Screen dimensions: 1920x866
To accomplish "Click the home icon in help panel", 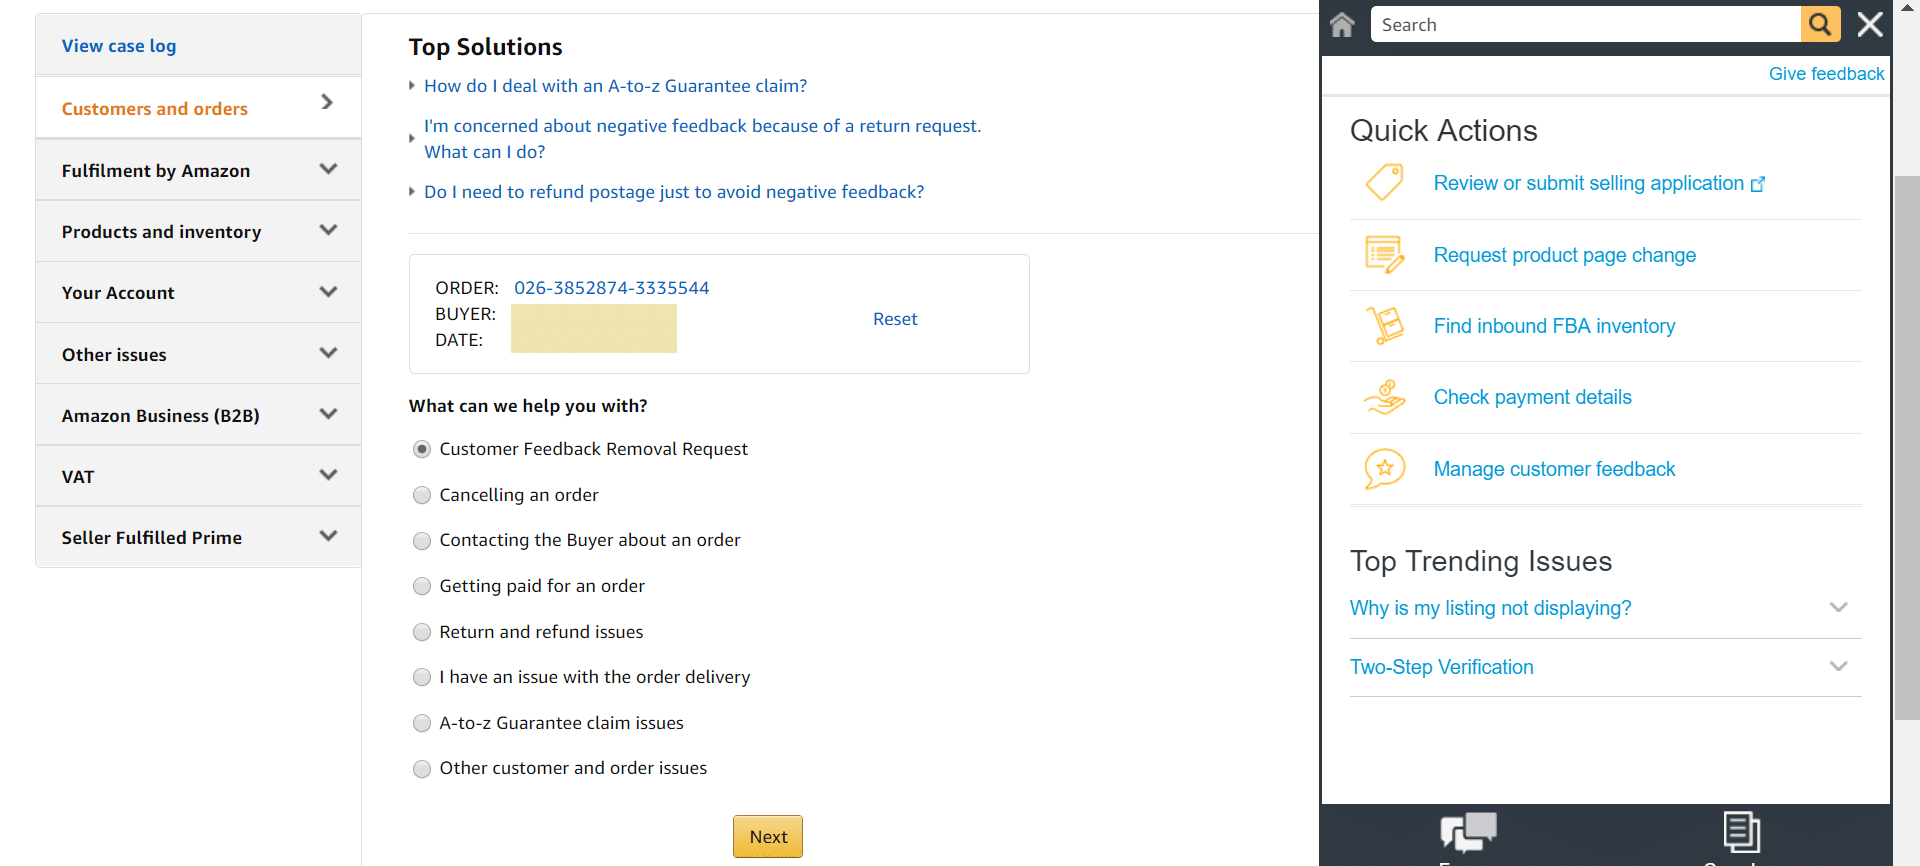I will click(x=1342, y=25).
